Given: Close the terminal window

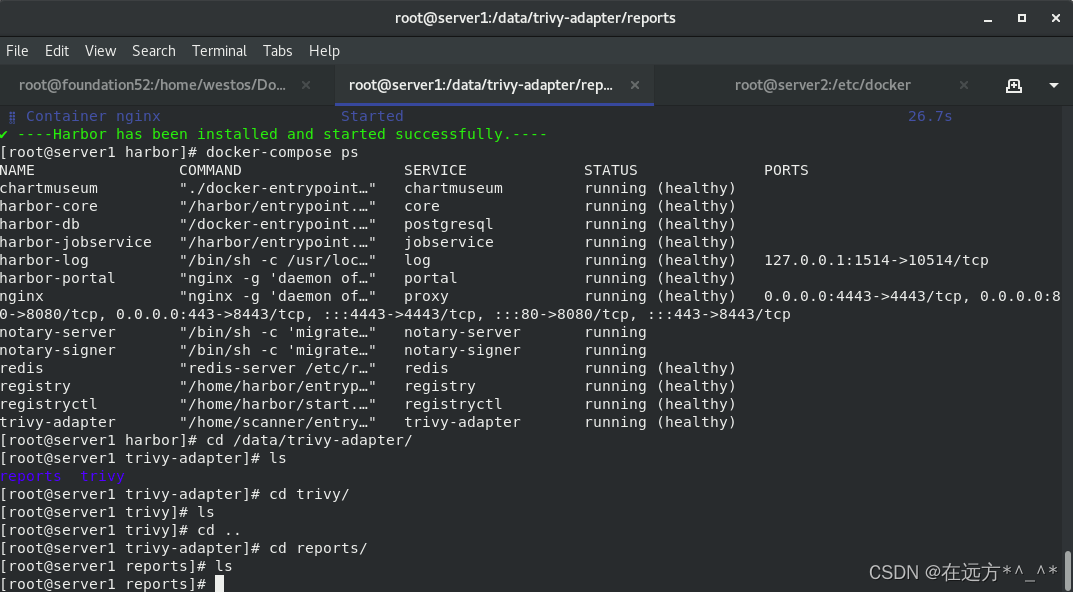Looking at the screenshot, I should click(1055, 18).
